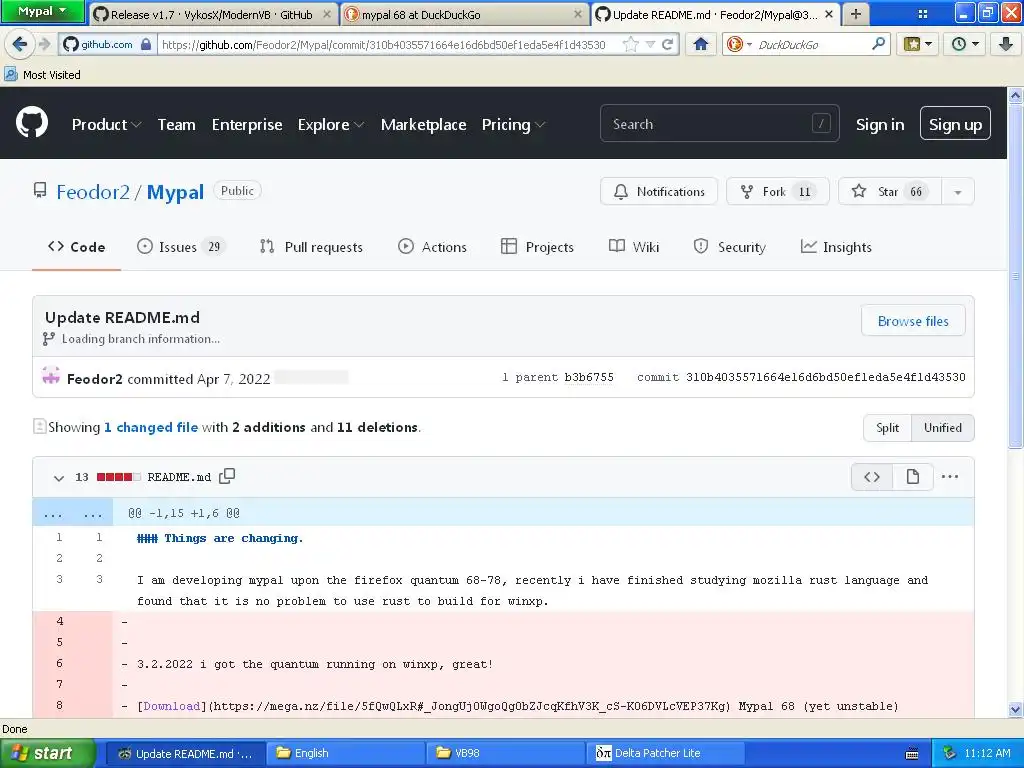Collapse the README.md diff chevron

point(59,478)
